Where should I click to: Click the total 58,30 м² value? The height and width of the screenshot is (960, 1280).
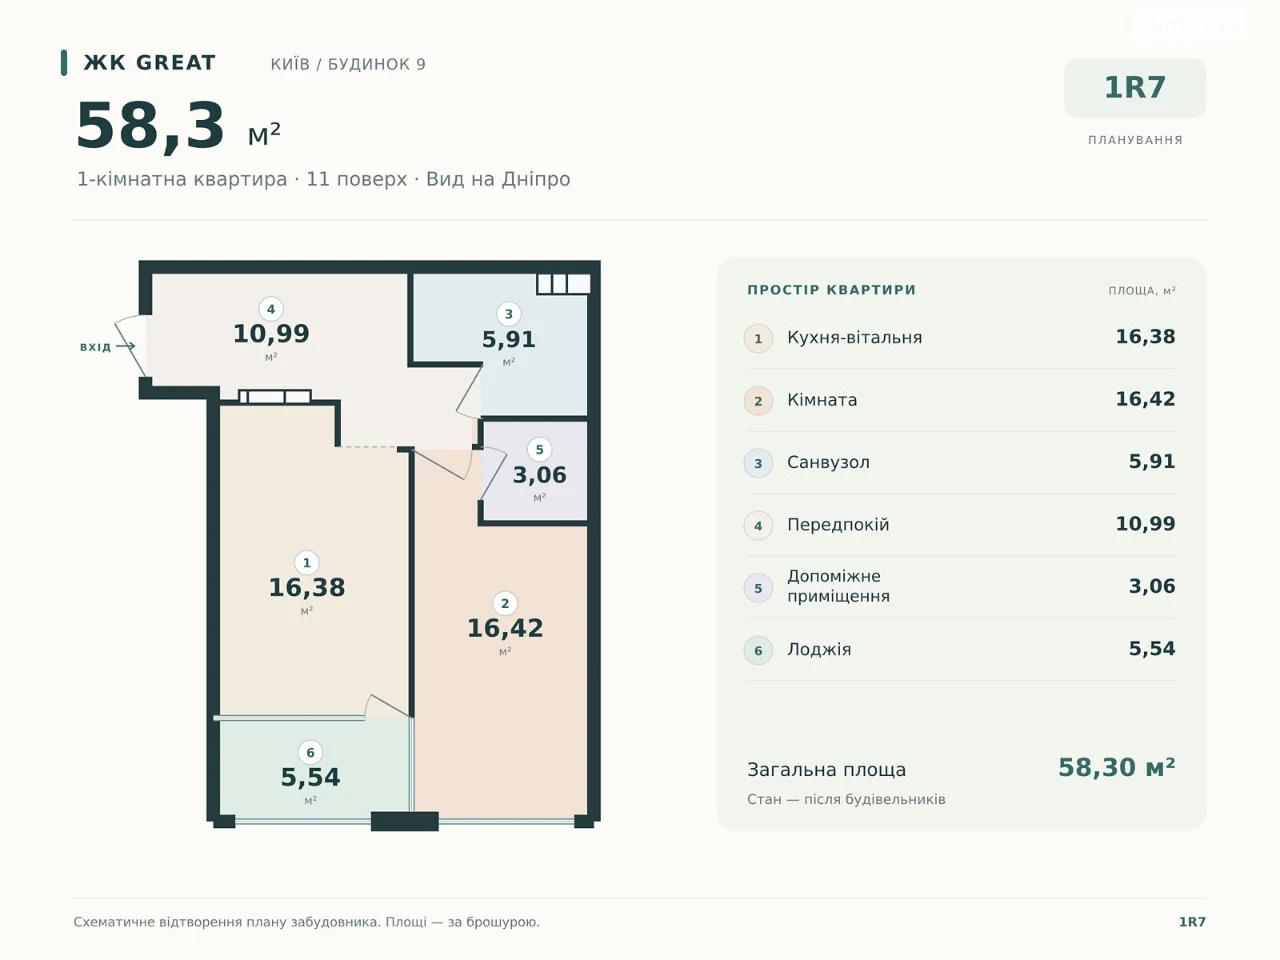click(x=1117, y=768)
